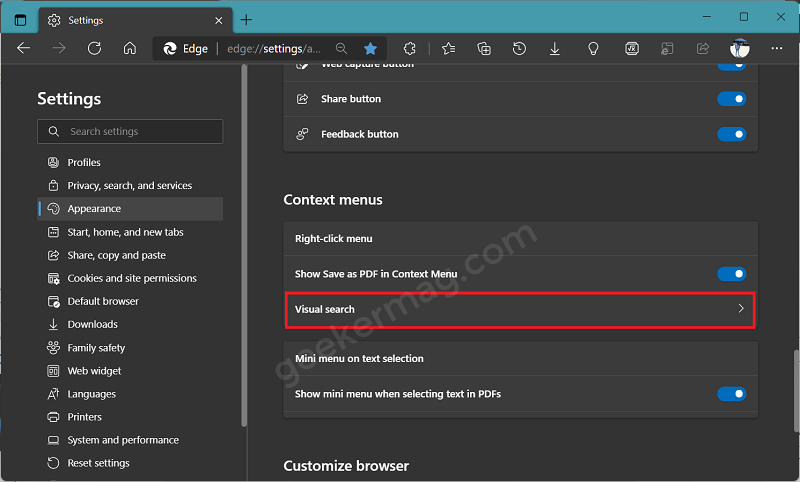Select Appearance in the sidebar
800x482 pixels.
tap(130, 209)
